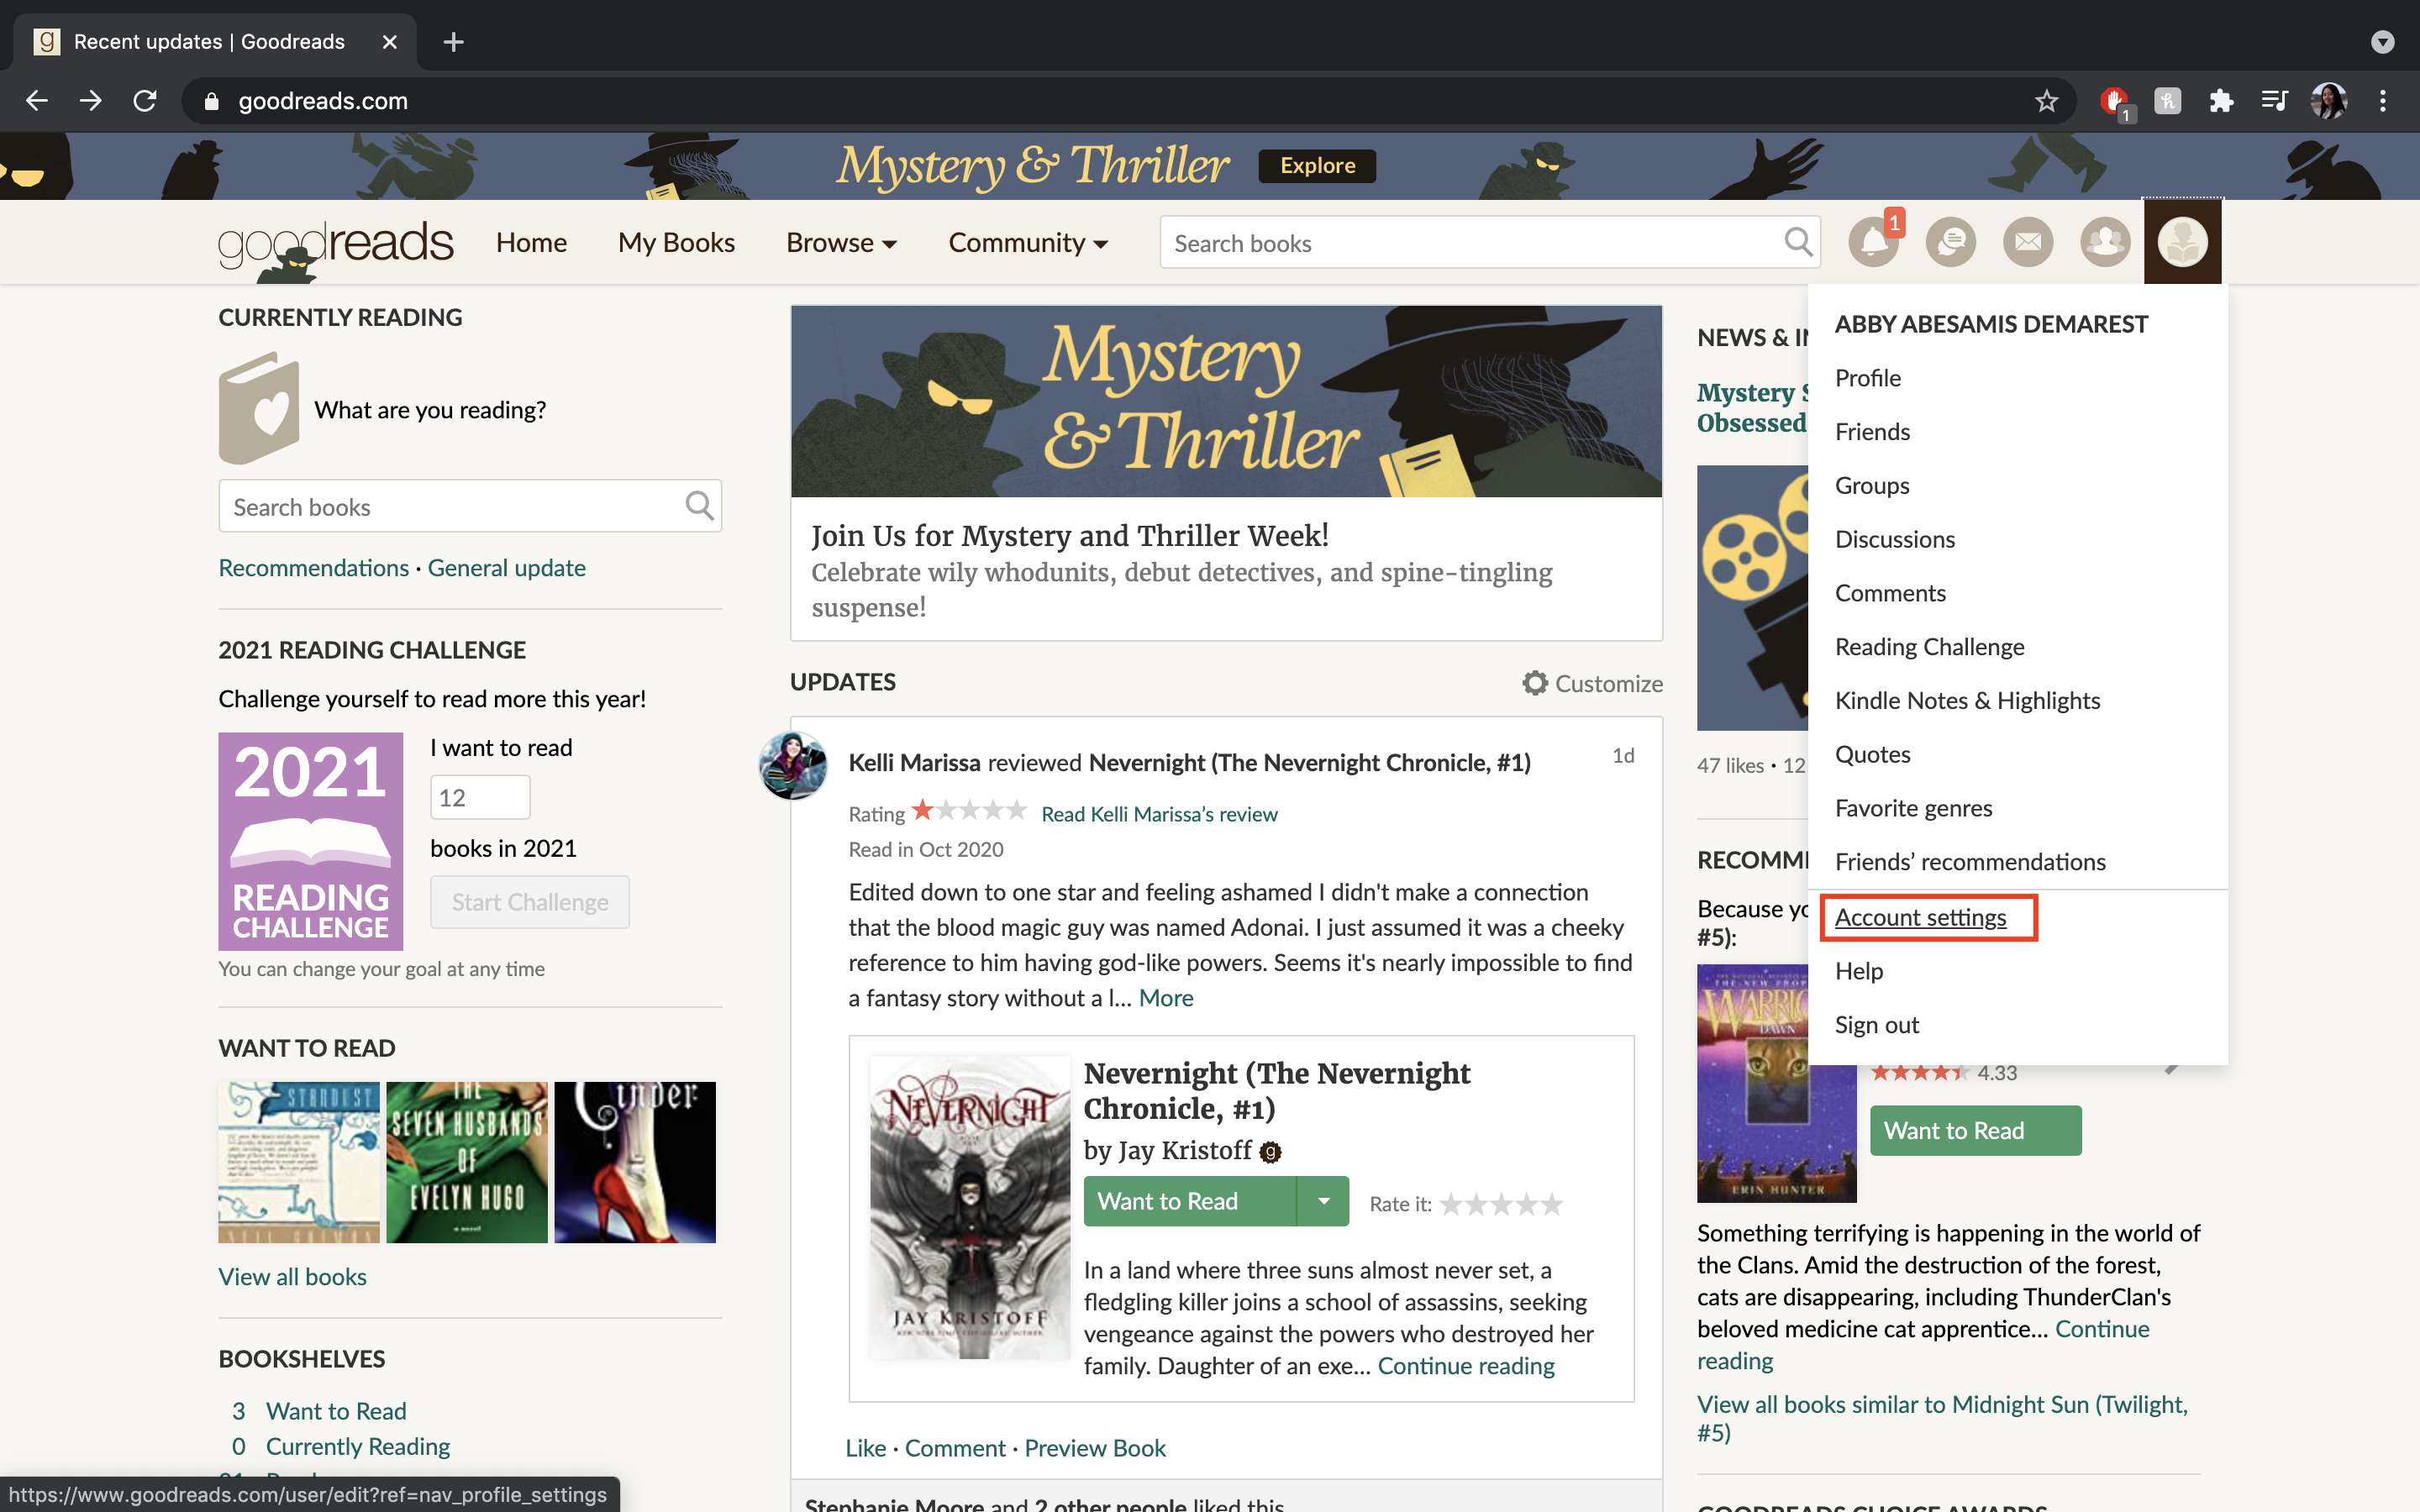
Task: Open the messages envelope icon
Action: (x=2026, y=242)
